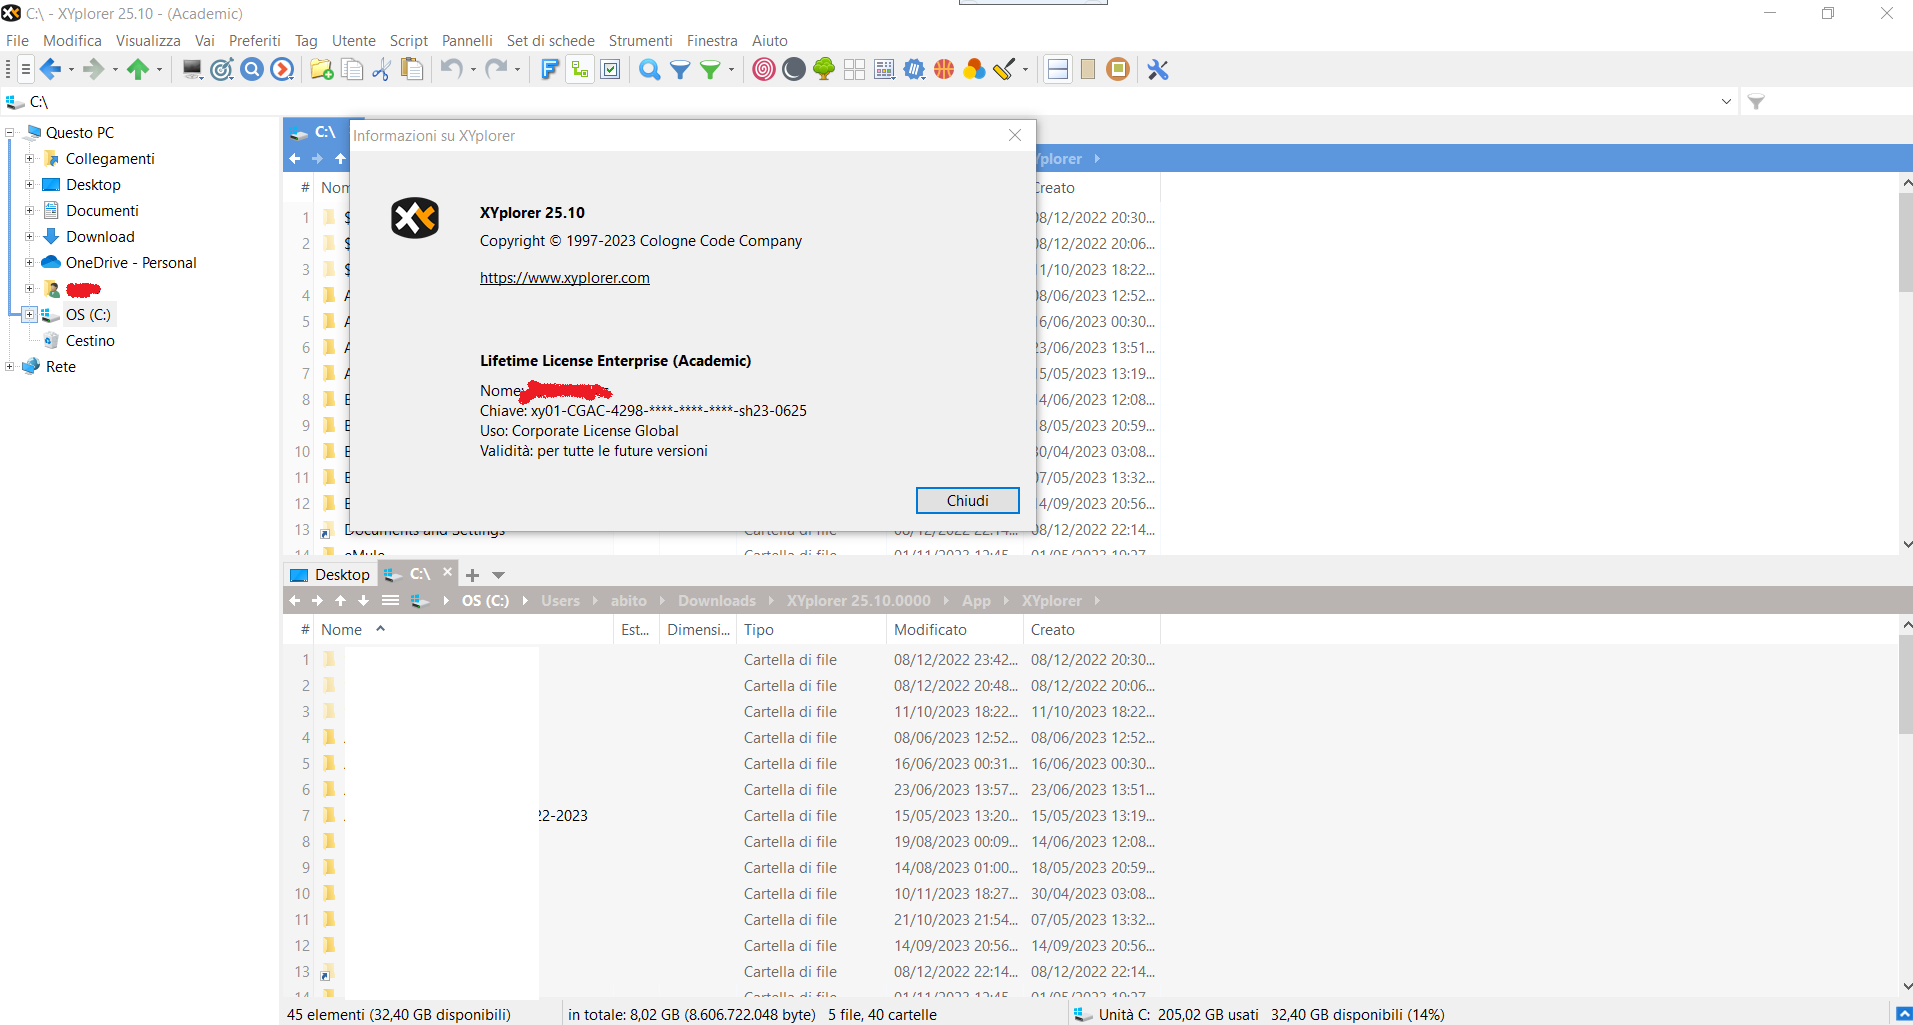Viewport: 1913px width, 1025px height.
Task: Click Chiudi to close the dialog
Action: pos(967,500)
